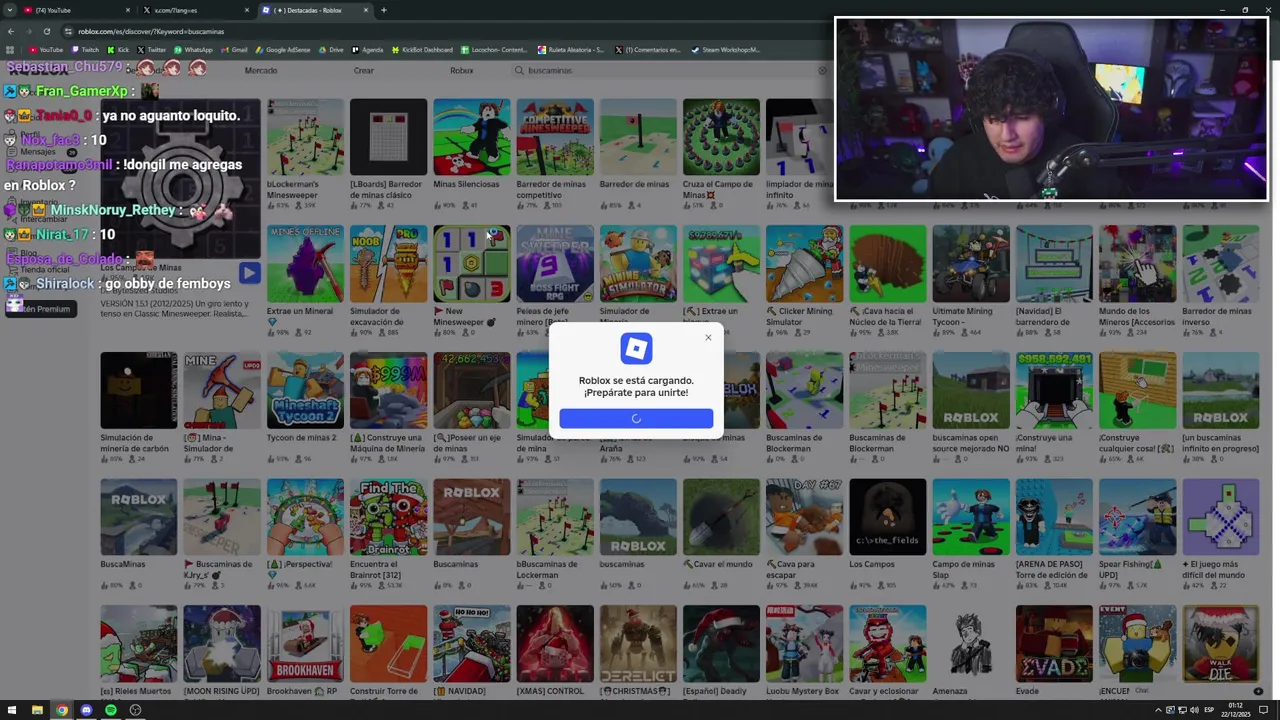
Task: Open the Twitch bookmark
Action: (85, 49)
